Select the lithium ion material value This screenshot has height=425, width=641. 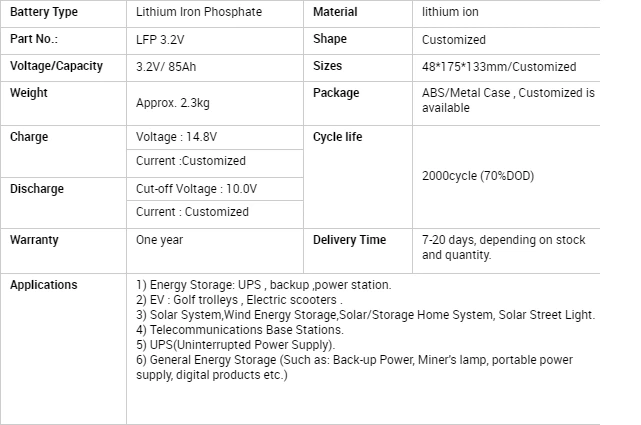[x=451, y=13]
